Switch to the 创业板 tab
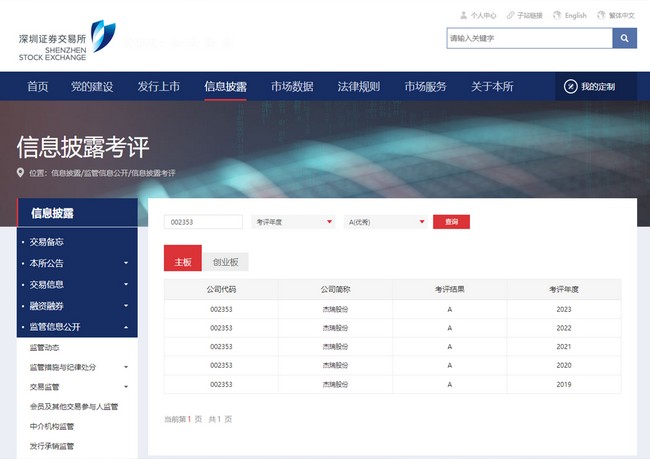Image resolution: width=650 pixels, height=459 pixels. [226, 262]
